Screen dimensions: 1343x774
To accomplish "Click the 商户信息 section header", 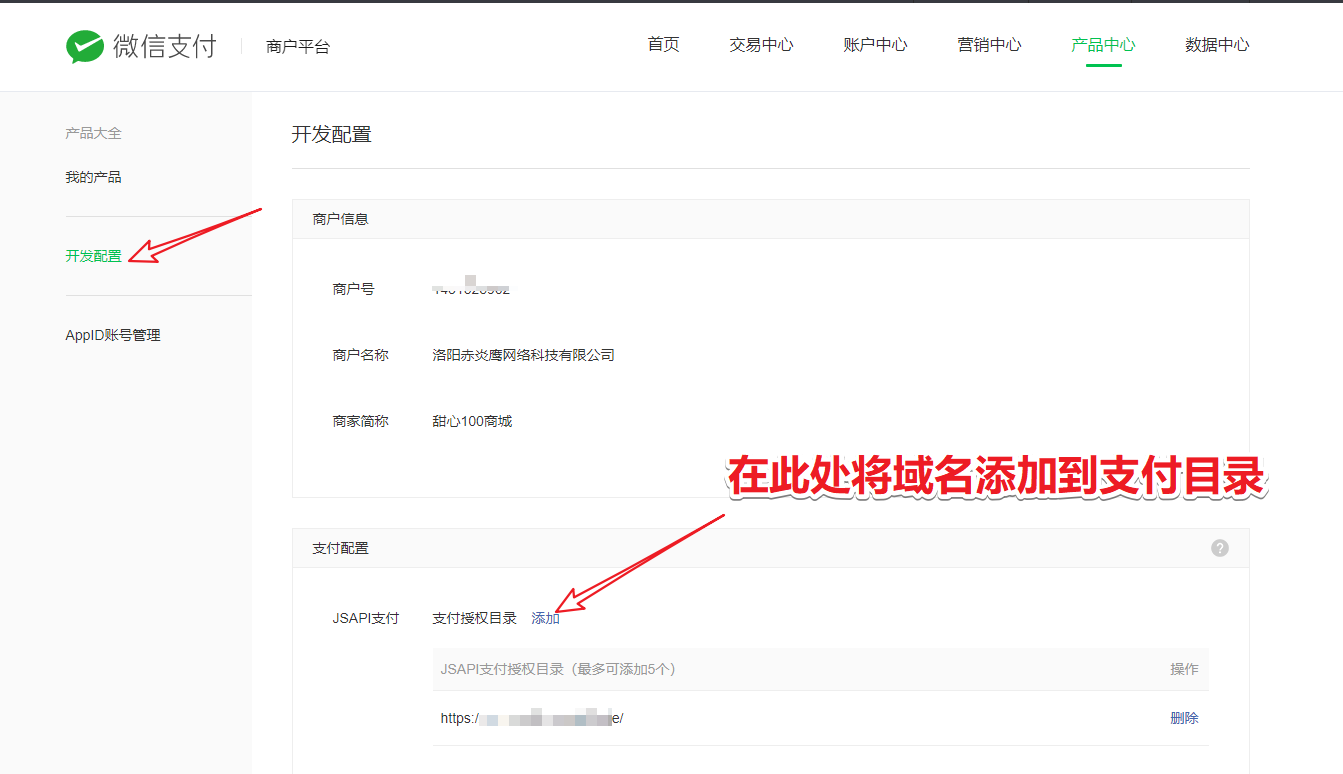I will pos(341,218).
